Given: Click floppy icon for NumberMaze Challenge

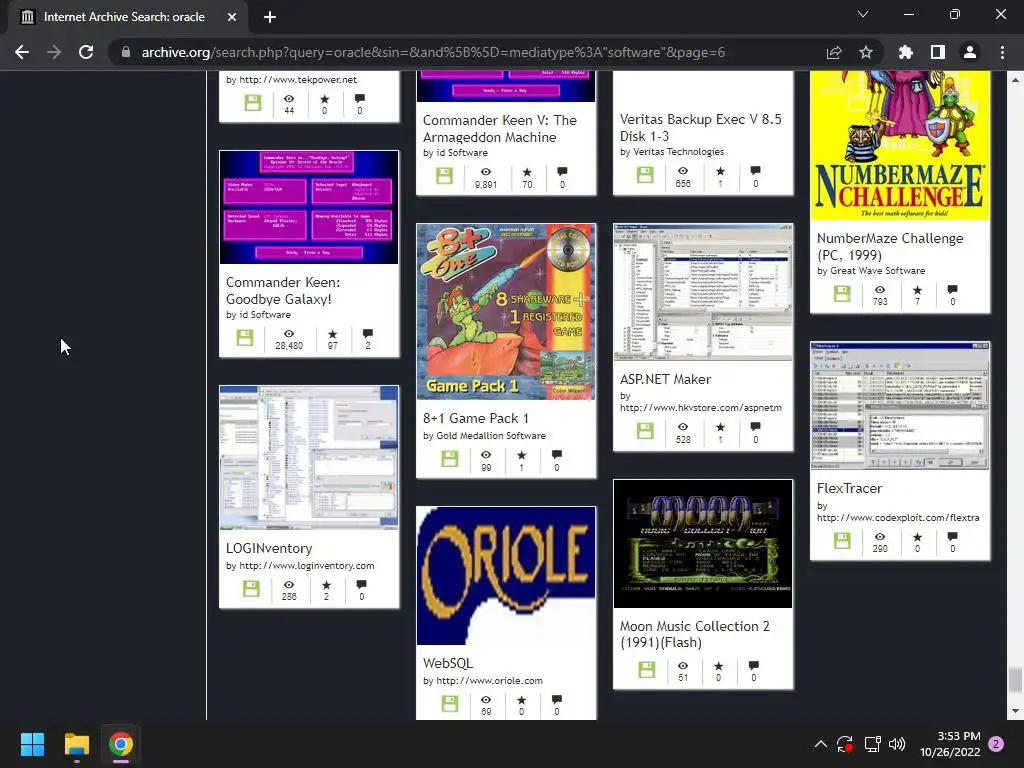Looking at the screenshot, I should pyautogui.click(x=842, y=294).
